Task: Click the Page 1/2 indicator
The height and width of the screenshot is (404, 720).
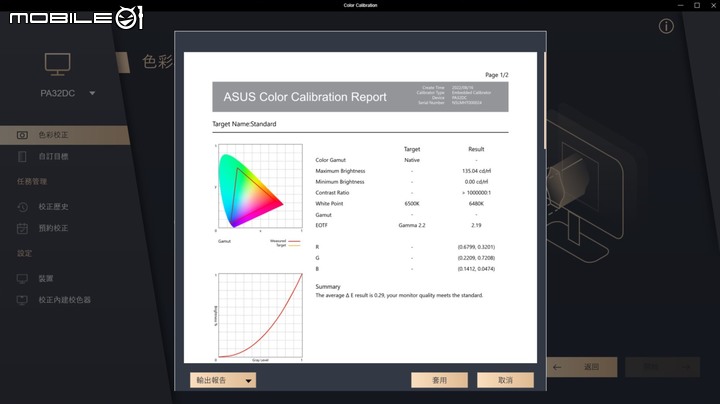Action: [x=497, y=75]
